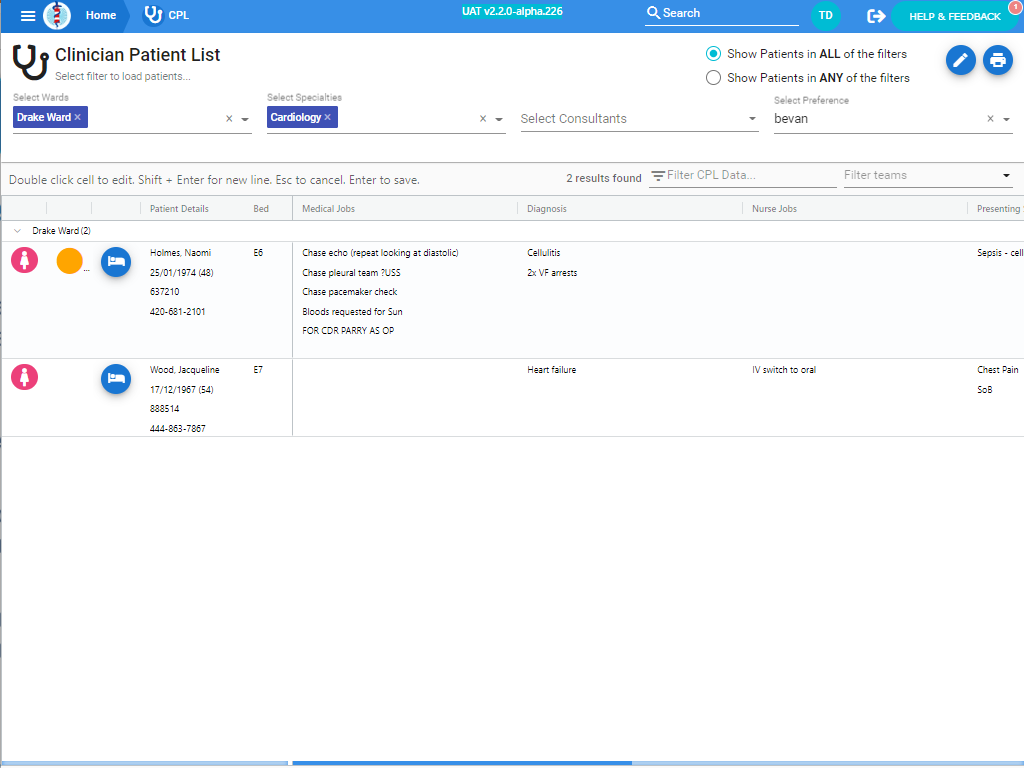This screenshot has height=768, width=1024.
Task: Sort by Patient Details column
Action: (x=179, y=209)
